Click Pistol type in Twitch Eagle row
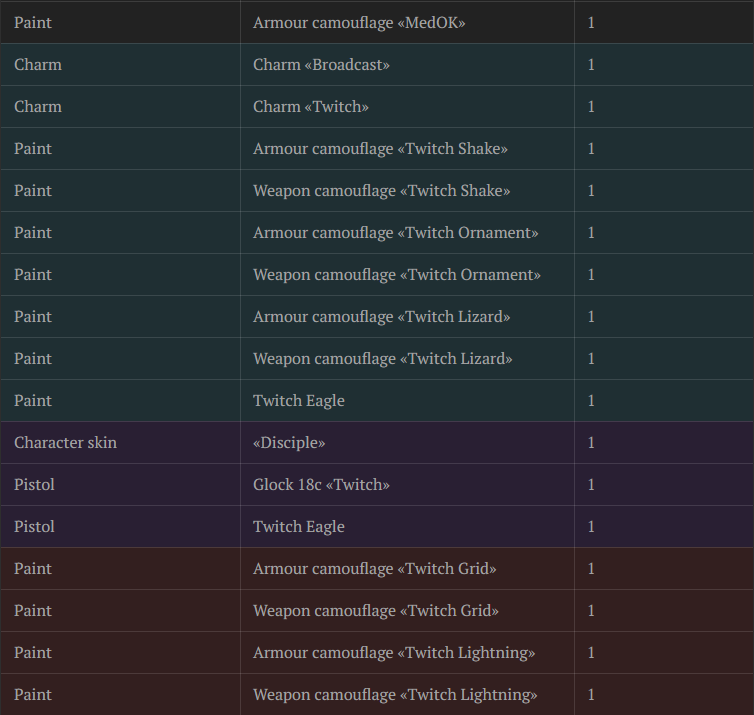The height and width of the screenshot is (715, 754). point(34,527)
